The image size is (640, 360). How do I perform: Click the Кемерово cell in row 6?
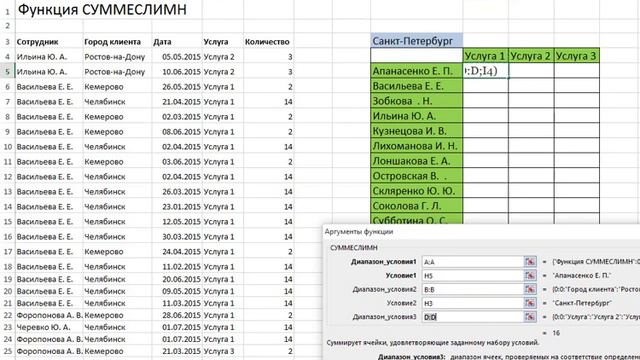click(117, 87)
